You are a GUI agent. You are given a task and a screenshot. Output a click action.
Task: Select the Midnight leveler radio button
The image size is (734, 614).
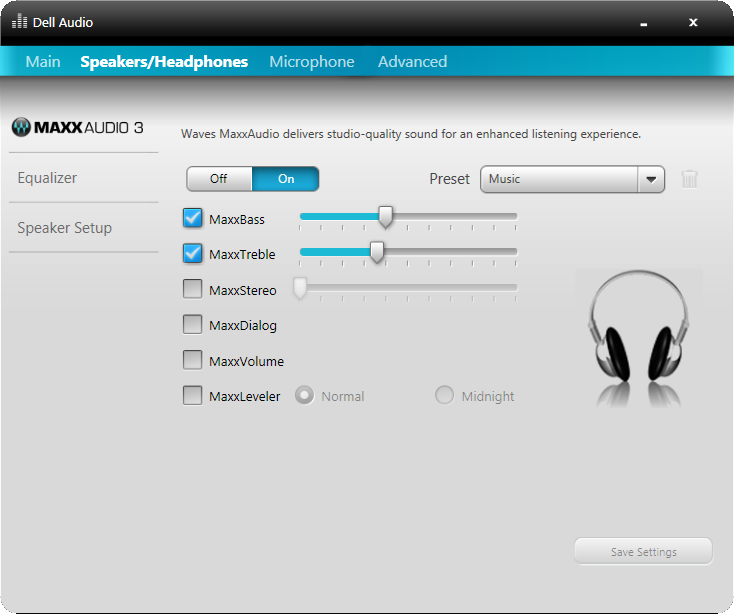click(444, 395)
